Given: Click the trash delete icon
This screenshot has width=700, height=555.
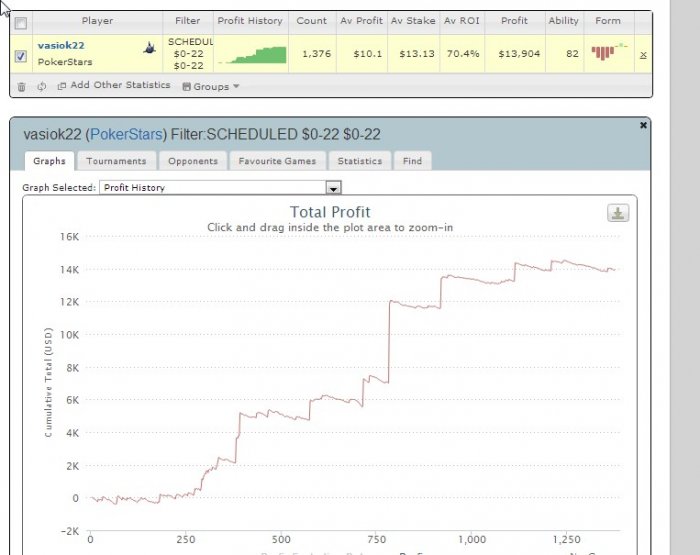Looking at the screenshot, I should pyautogui.click(x=21, y=87).
